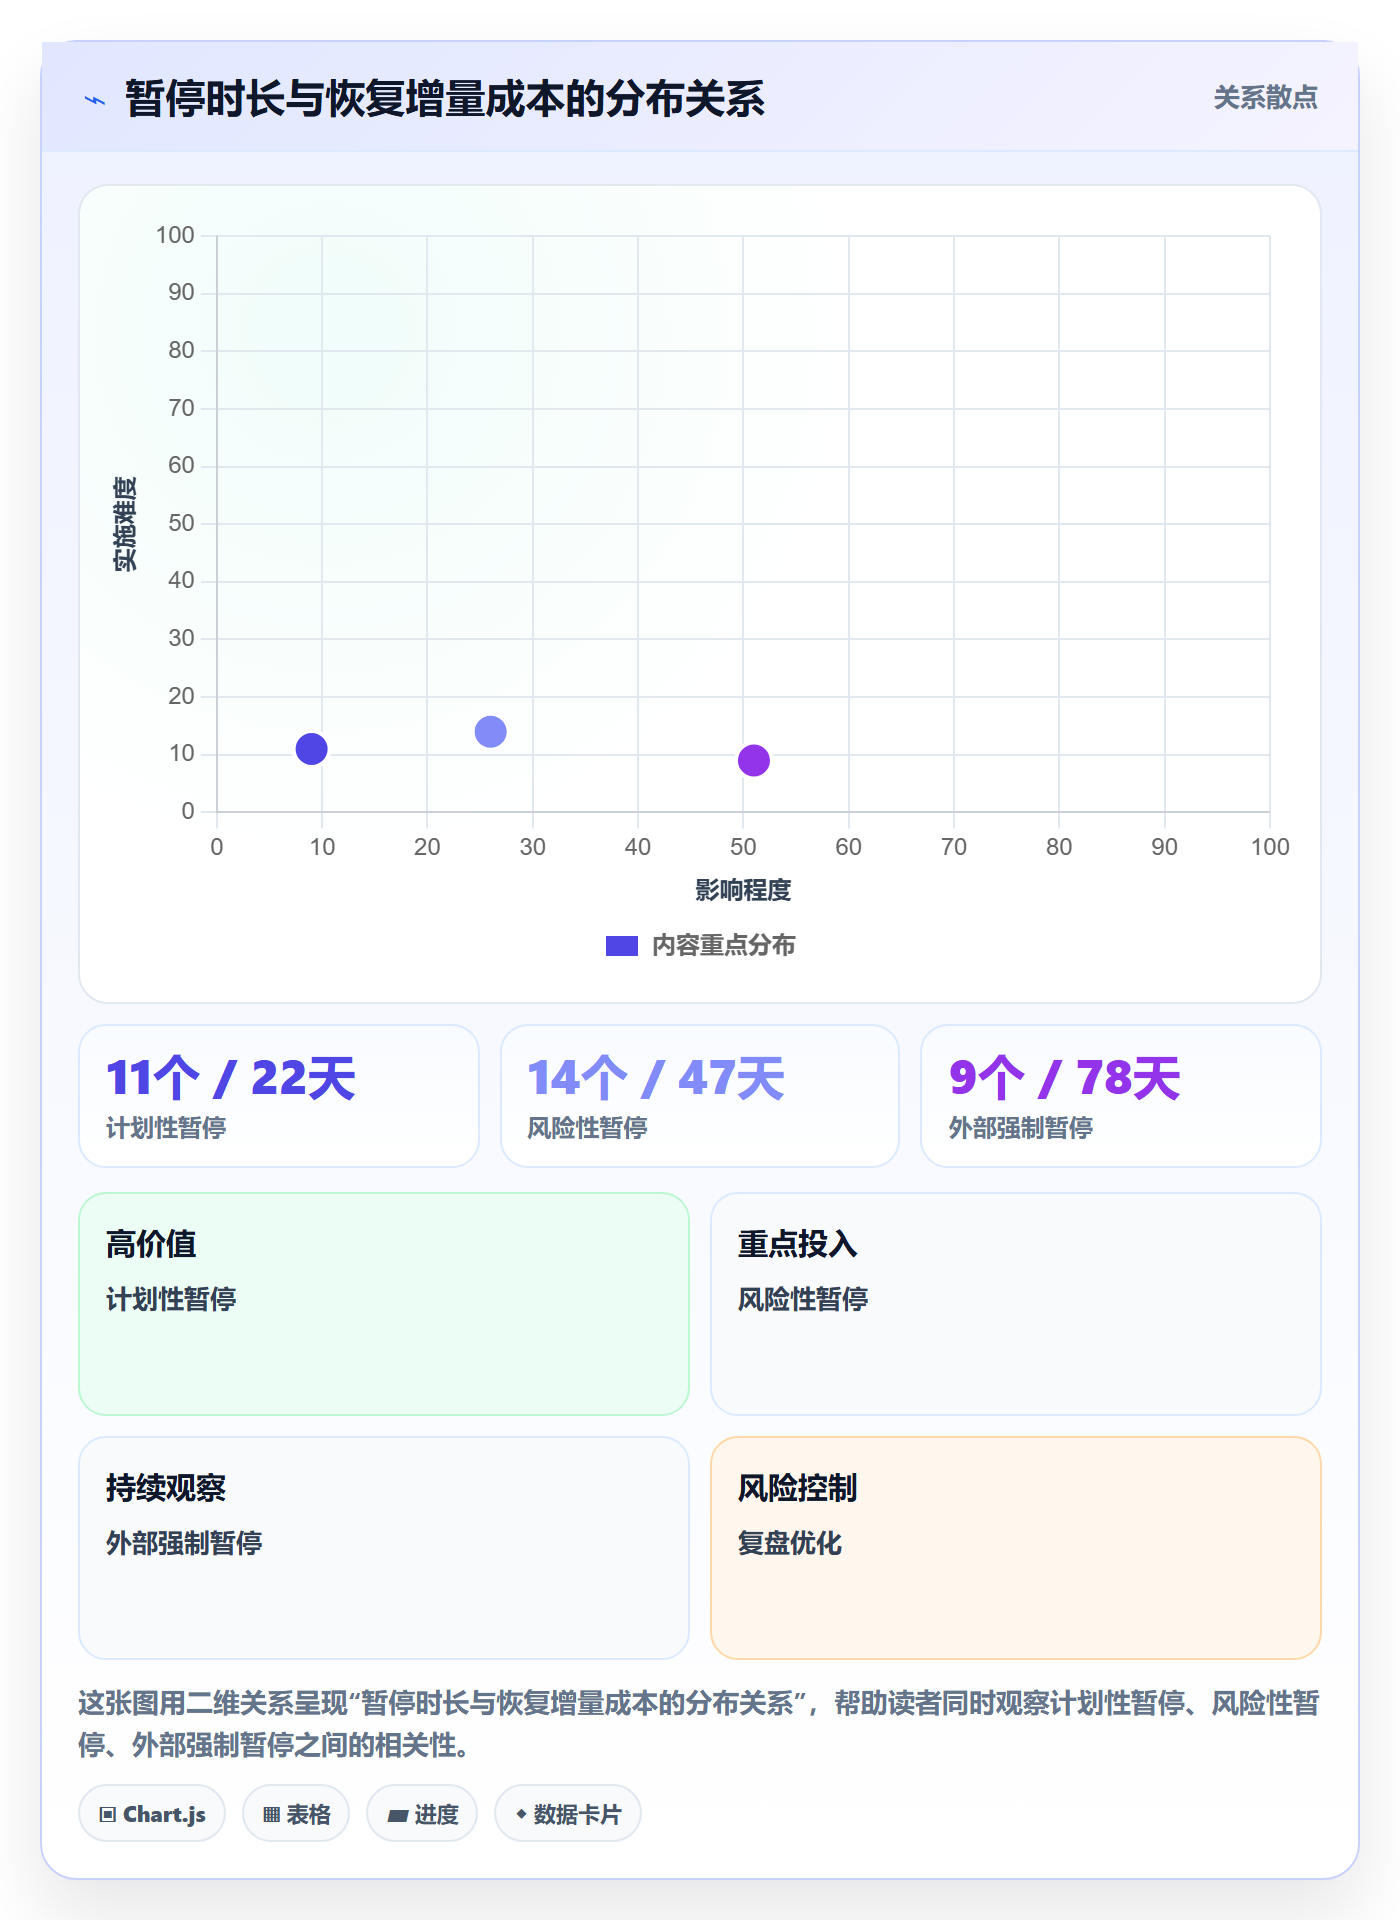Click the Chart.js tag chip
The height and width of the screenshot is (1920, 1400).
point(152,1814)
